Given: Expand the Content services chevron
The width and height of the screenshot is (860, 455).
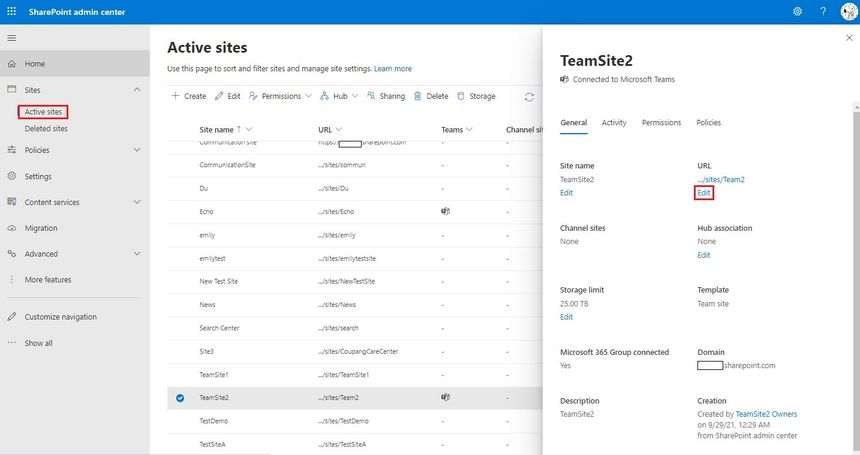Looking at the screenshot, I should tap(137, 202).
